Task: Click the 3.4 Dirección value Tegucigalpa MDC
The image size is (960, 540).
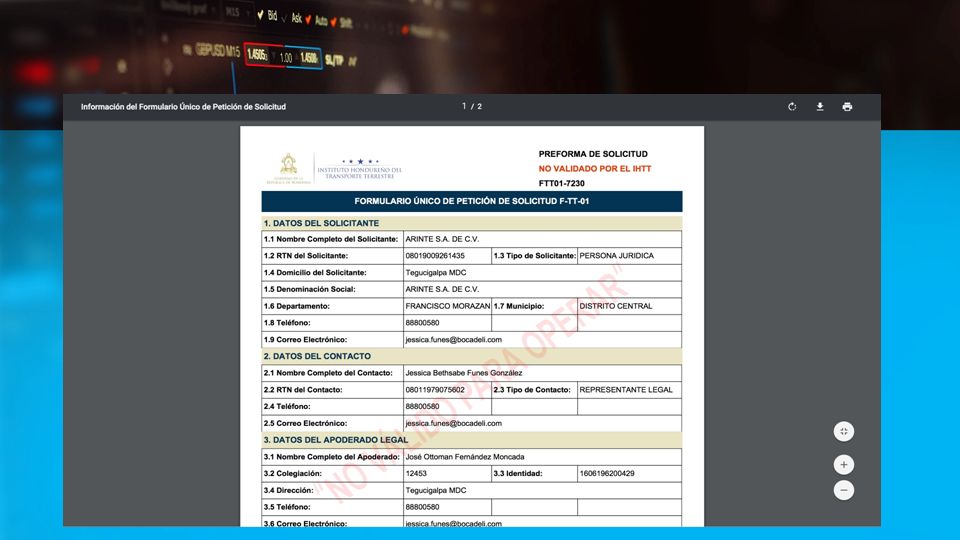Action: [x=435, y=490]
